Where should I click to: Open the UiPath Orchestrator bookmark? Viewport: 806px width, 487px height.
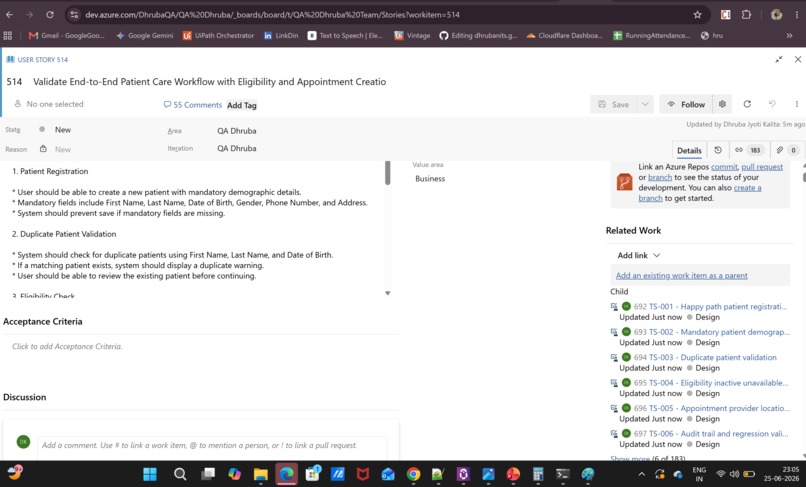[218, 35]
